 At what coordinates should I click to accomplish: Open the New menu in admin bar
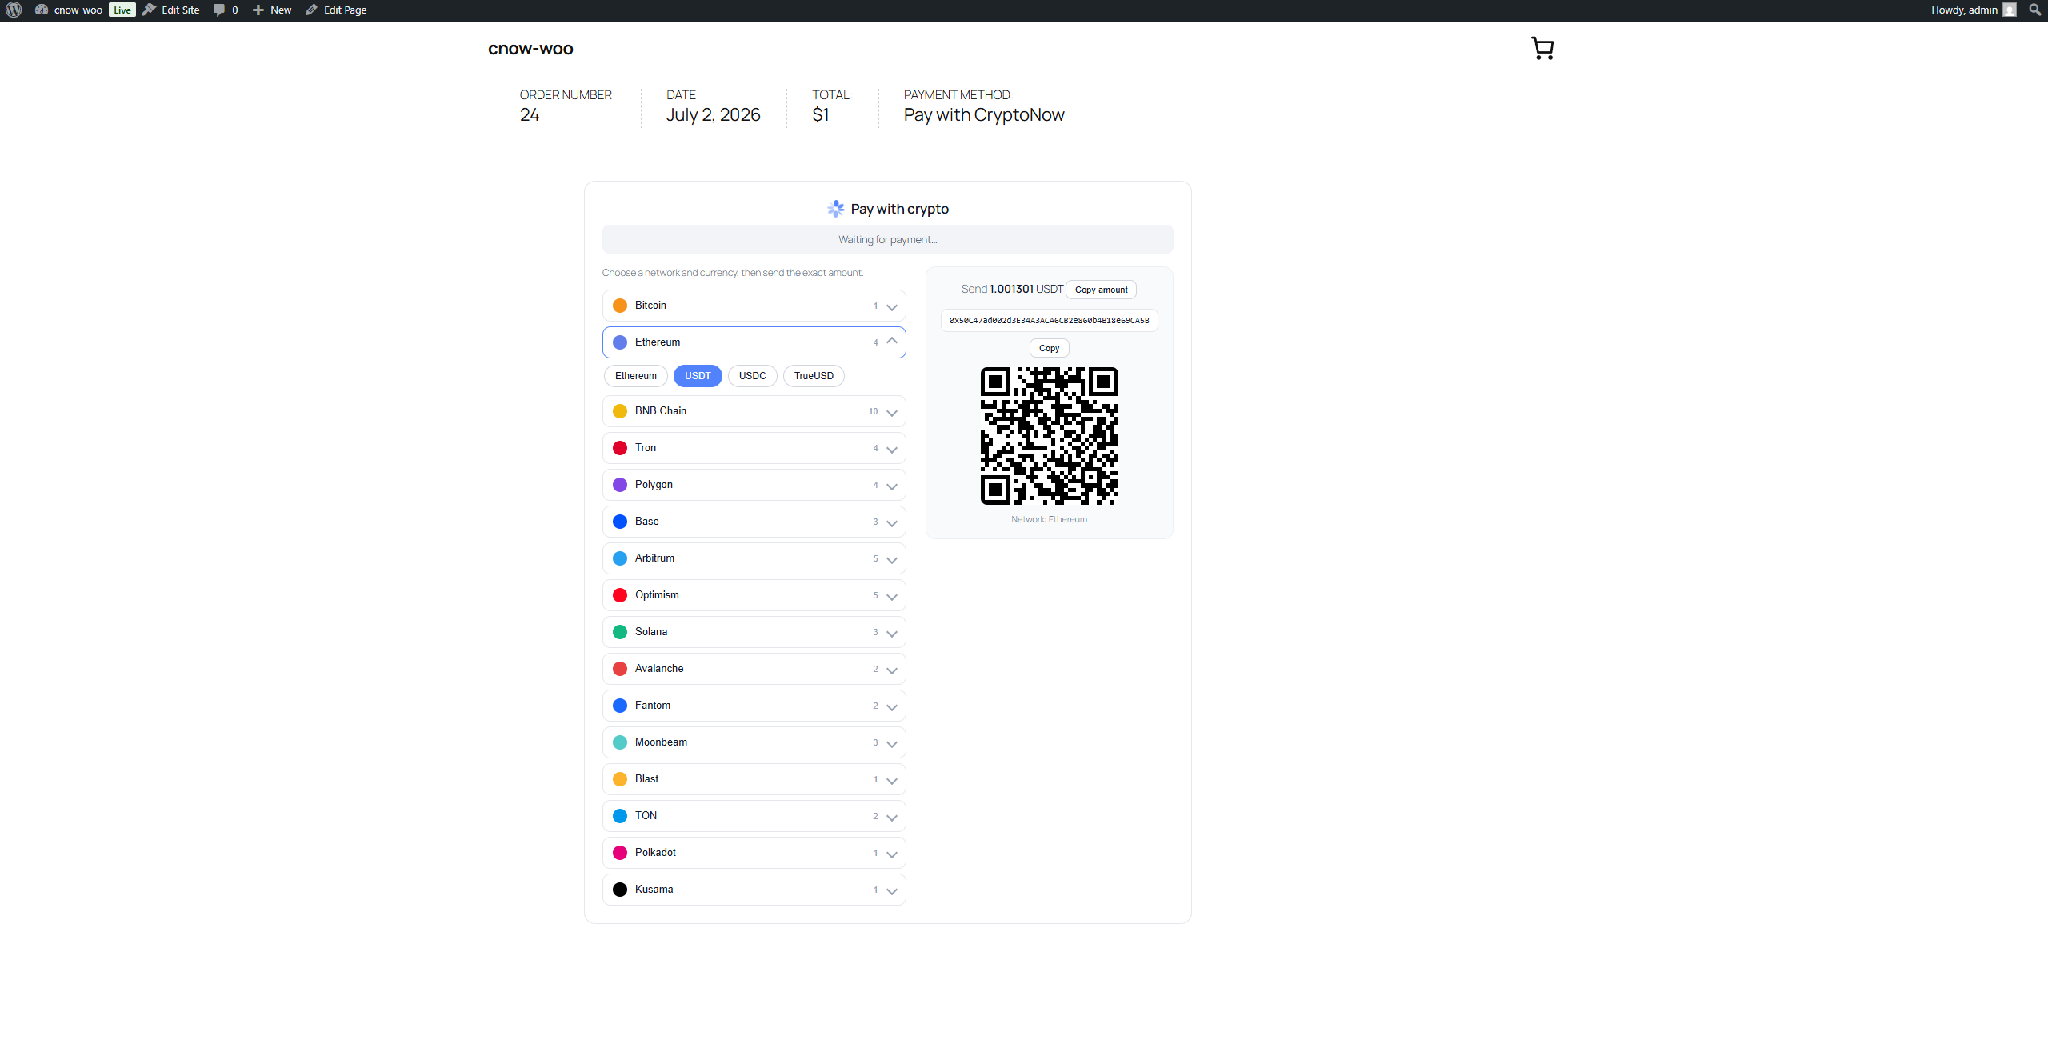[272, 10]
